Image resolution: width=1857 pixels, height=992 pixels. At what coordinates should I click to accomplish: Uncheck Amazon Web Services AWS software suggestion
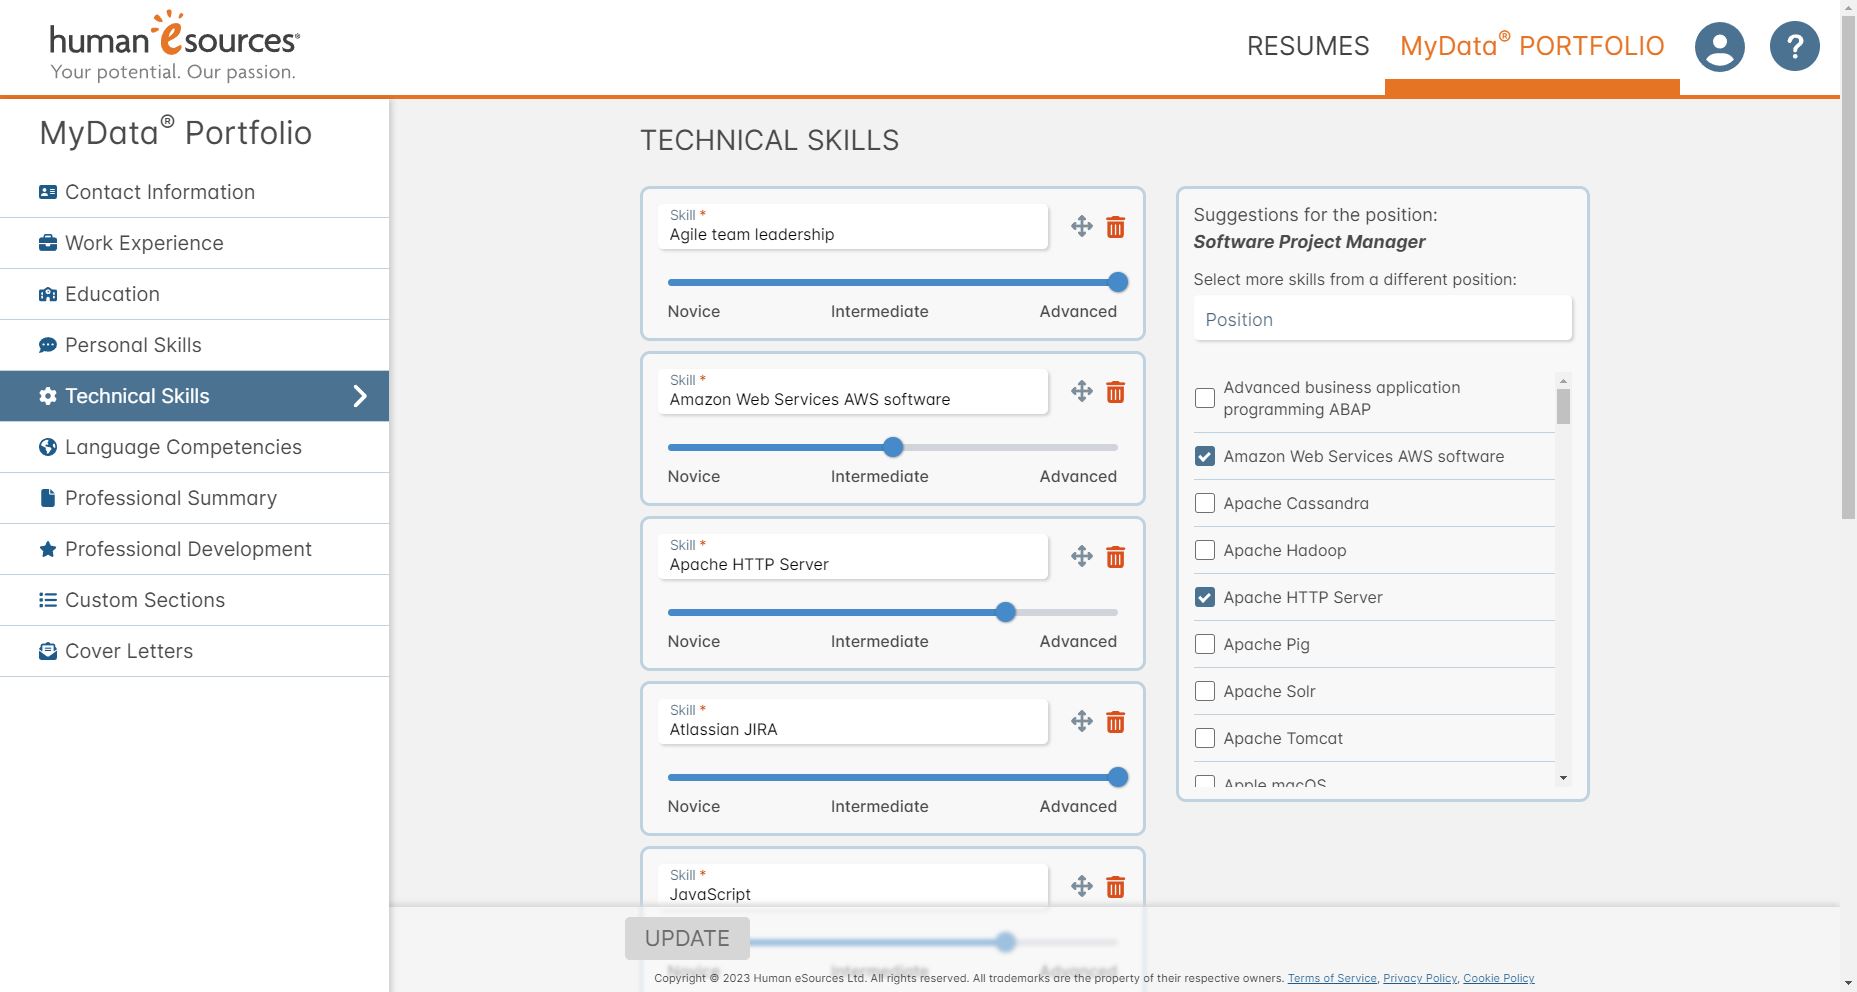coord(1204,456)
